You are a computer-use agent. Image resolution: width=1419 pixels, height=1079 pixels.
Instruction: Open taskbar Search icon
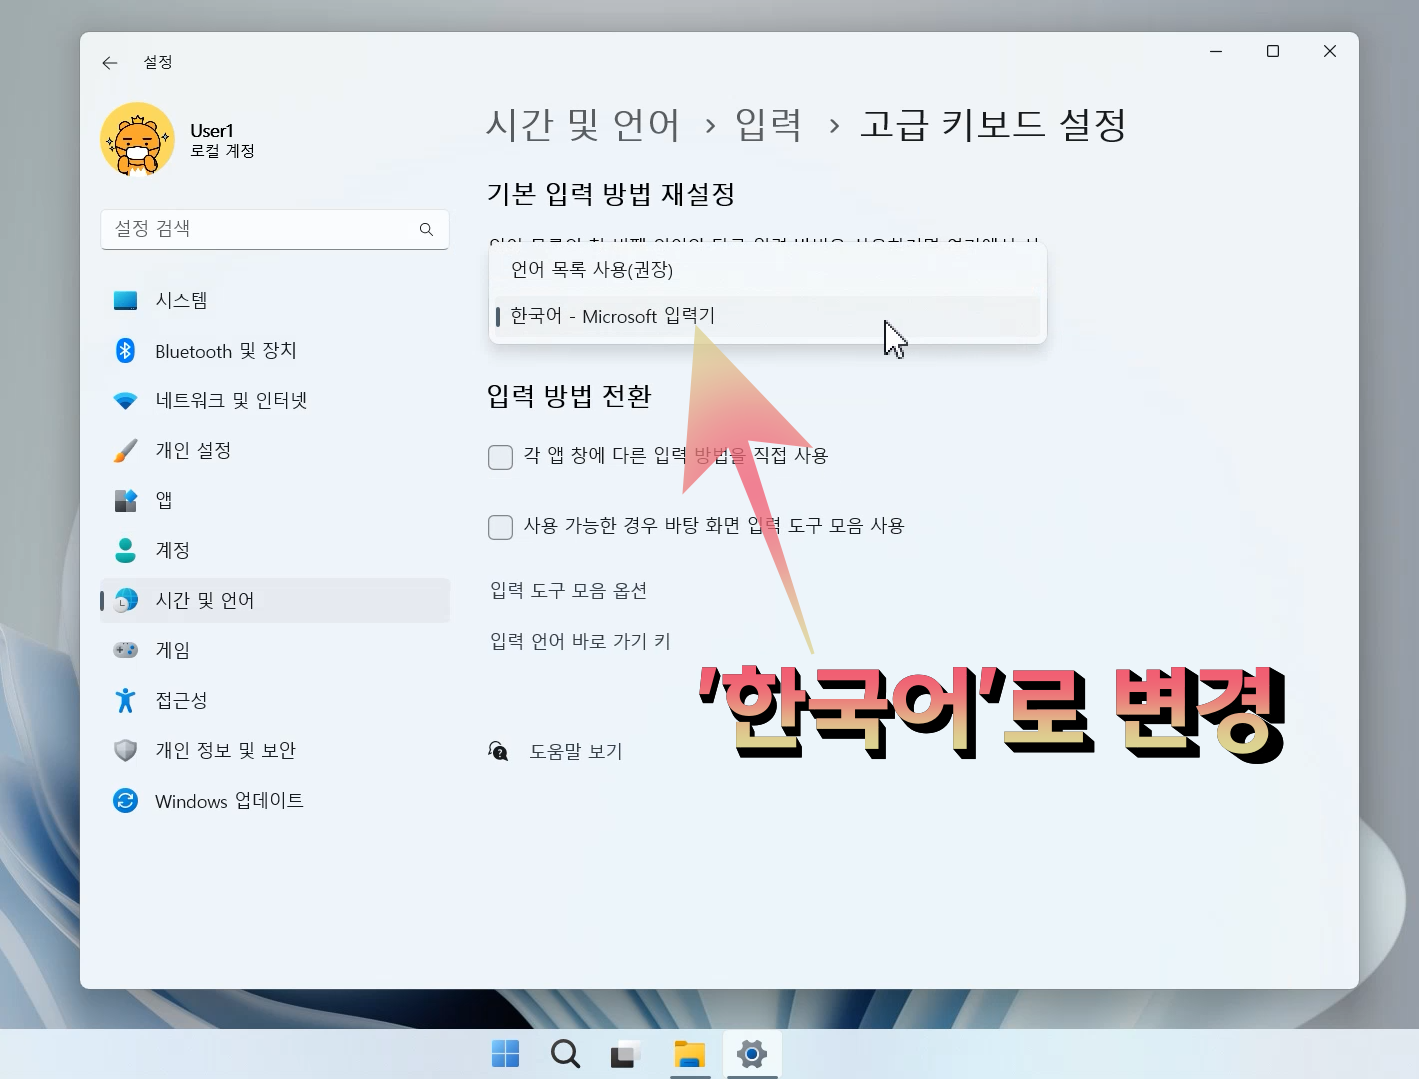click(565, 1053)
